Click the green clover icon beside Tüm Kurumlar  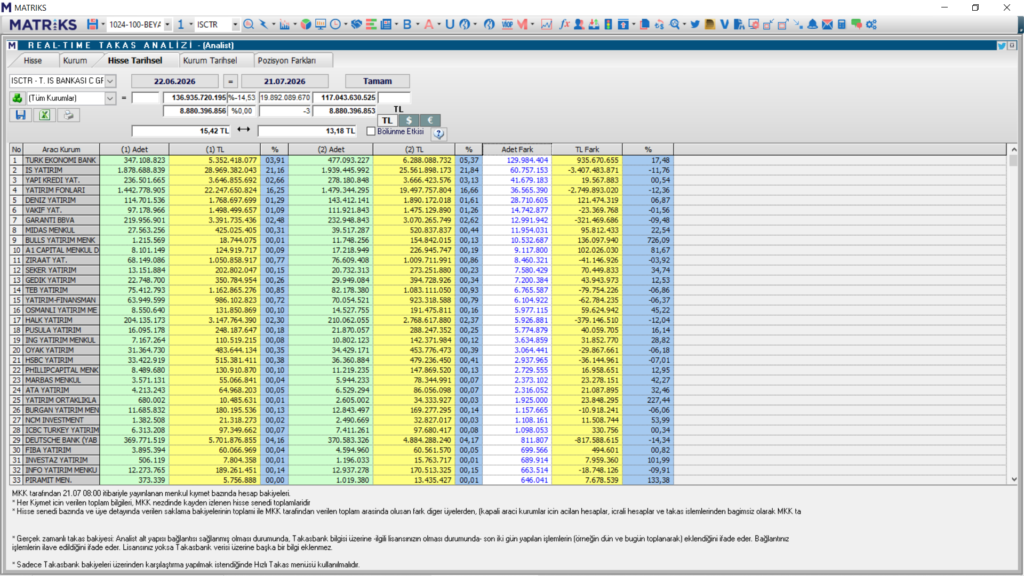(17, 98)
